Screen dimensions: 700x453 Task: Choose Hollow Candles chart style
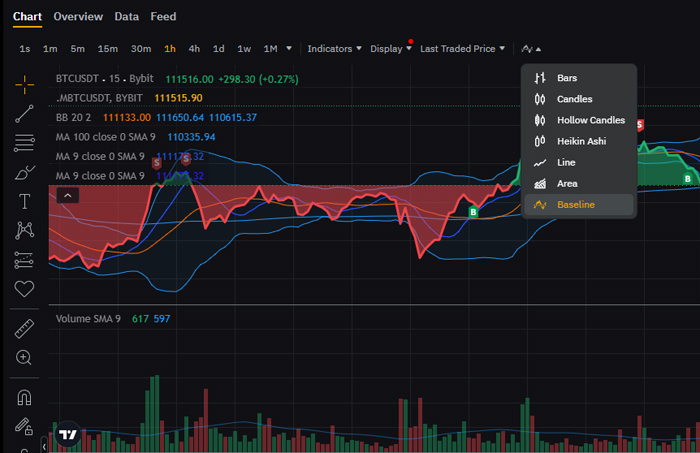point(579,120)
